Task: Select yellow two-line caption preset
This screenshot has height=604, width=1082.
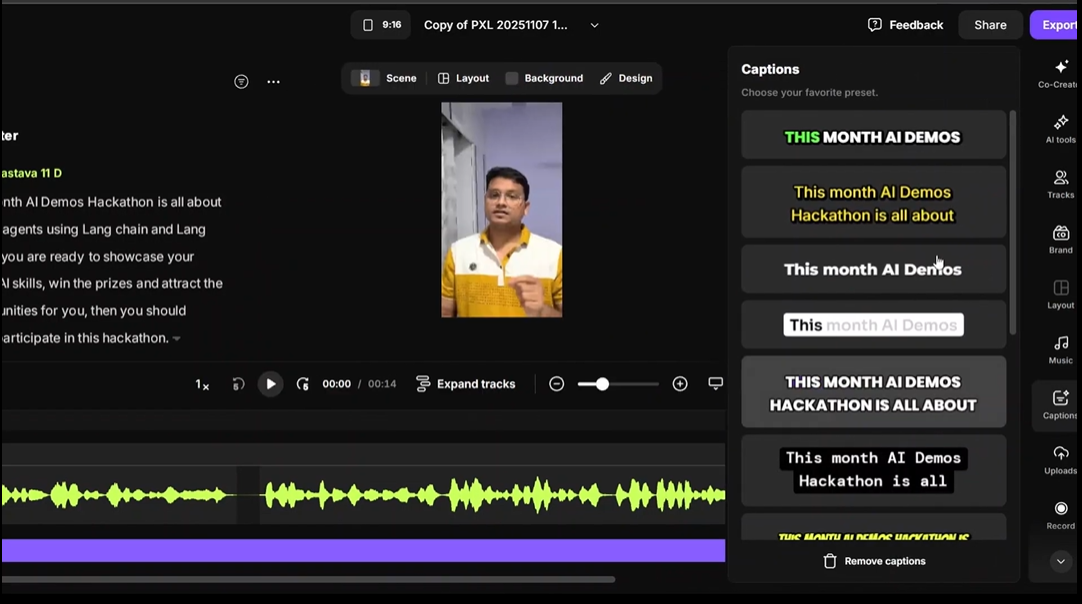Action: tap(873, 203)
